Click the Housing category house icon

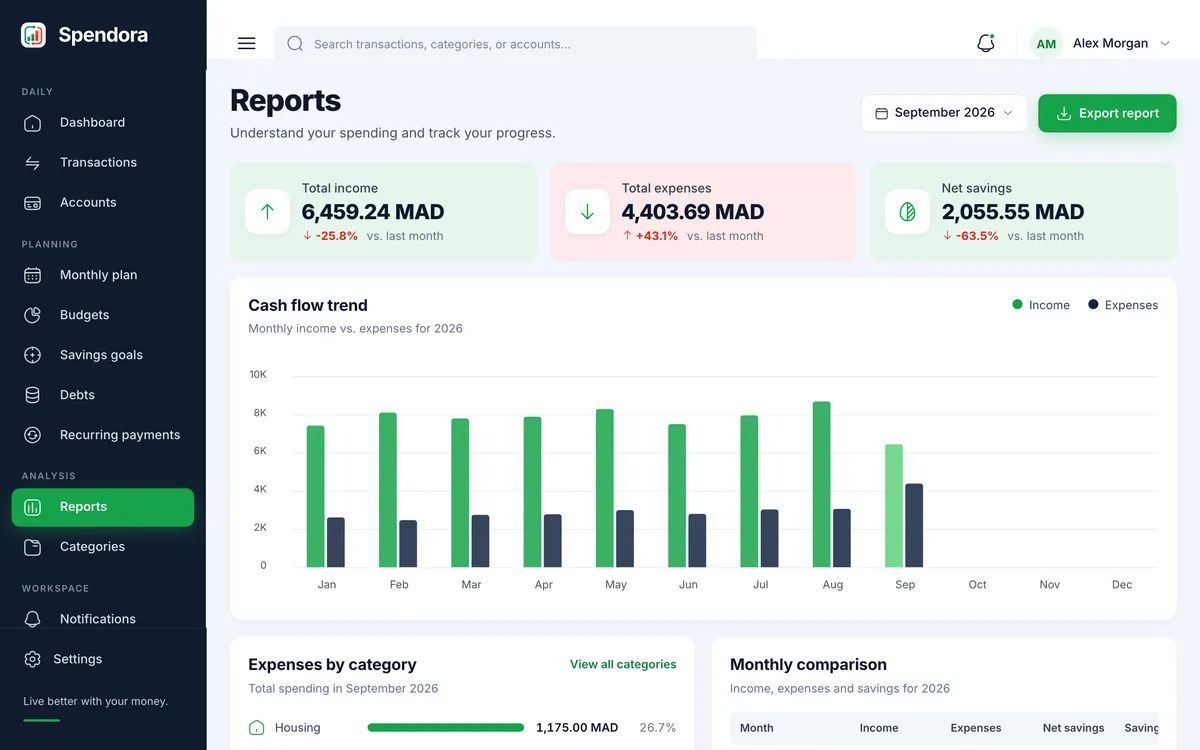point(256,728)
